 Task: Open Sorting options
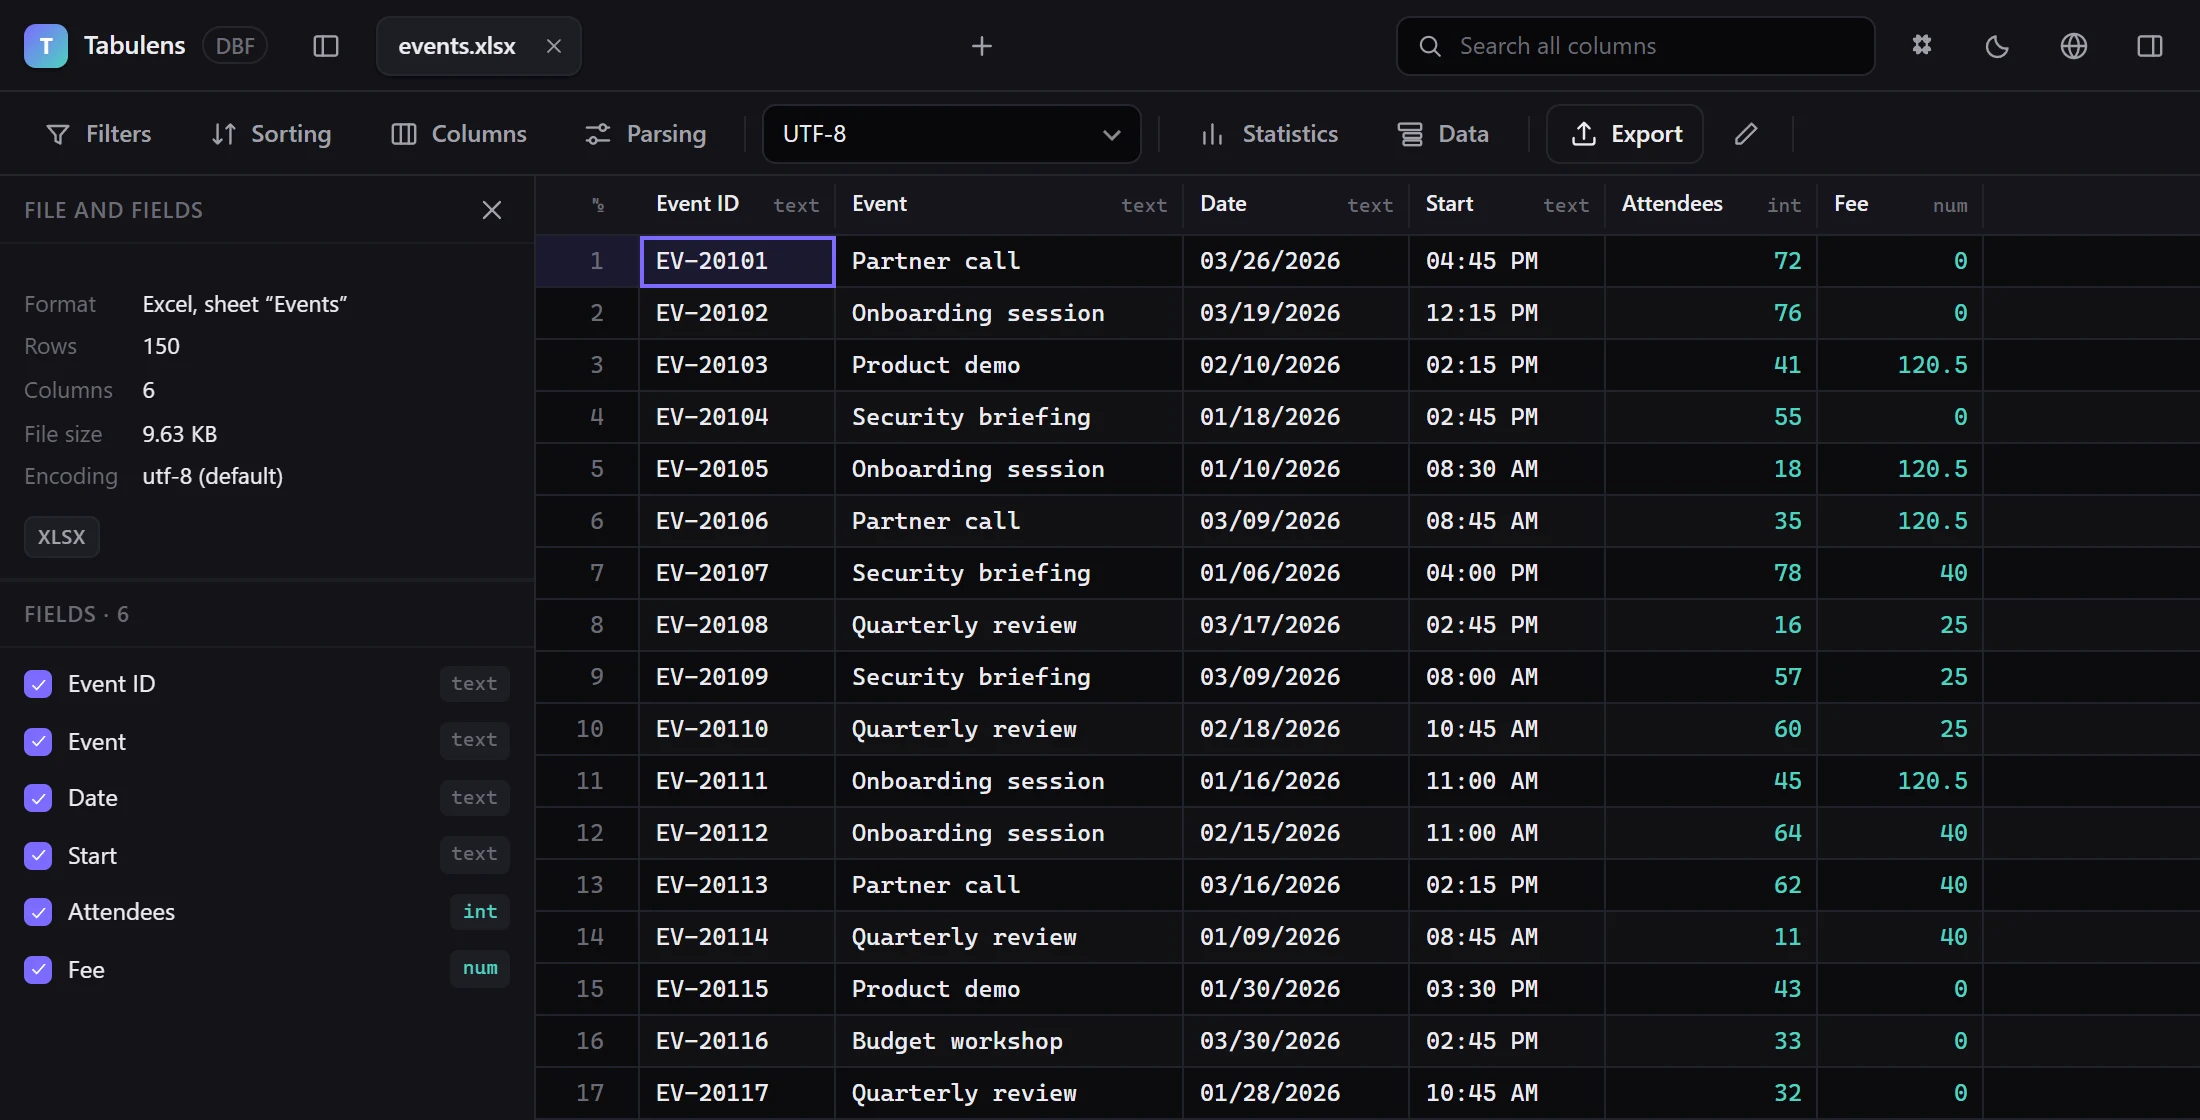(x=271, y=134)
